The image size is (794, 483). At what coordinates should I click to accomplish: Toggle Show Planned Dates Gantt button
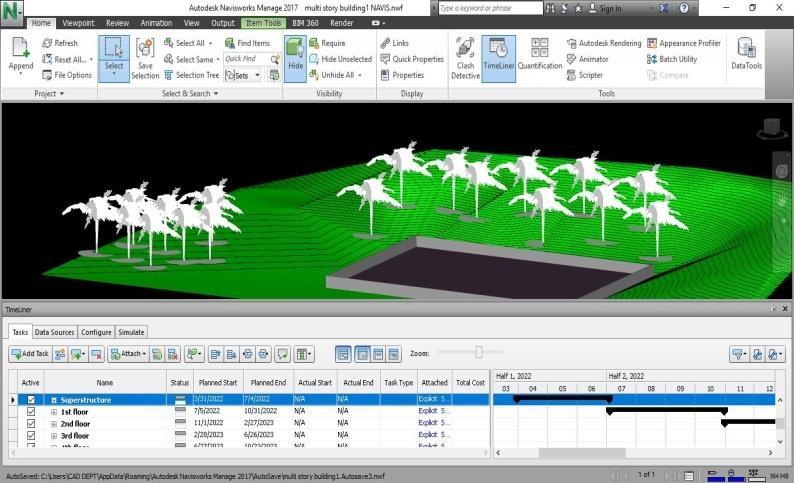tap(363, 354)
